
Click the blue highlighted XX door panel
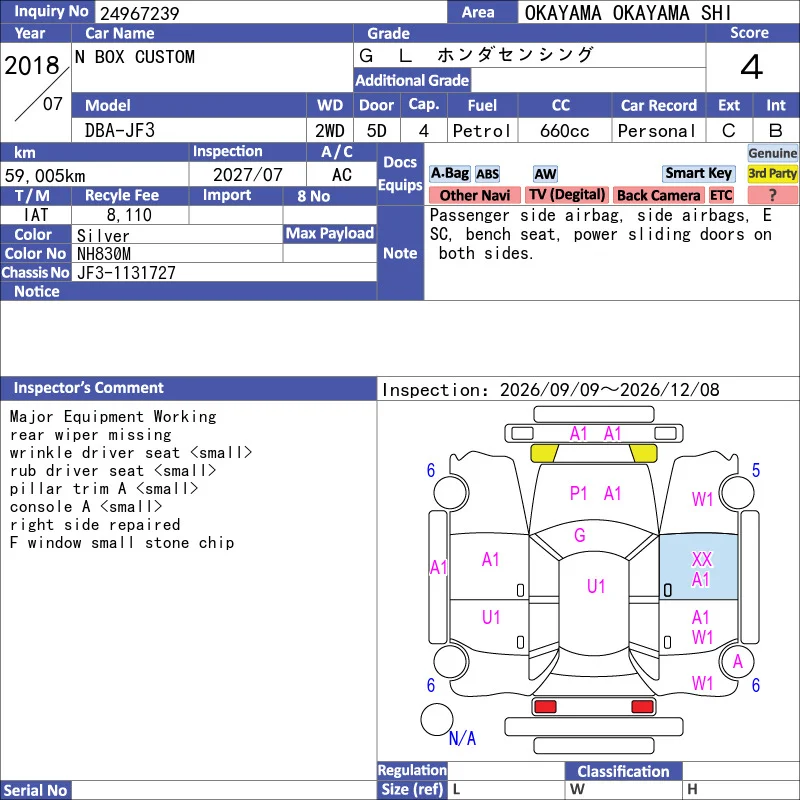coord(698,567)
